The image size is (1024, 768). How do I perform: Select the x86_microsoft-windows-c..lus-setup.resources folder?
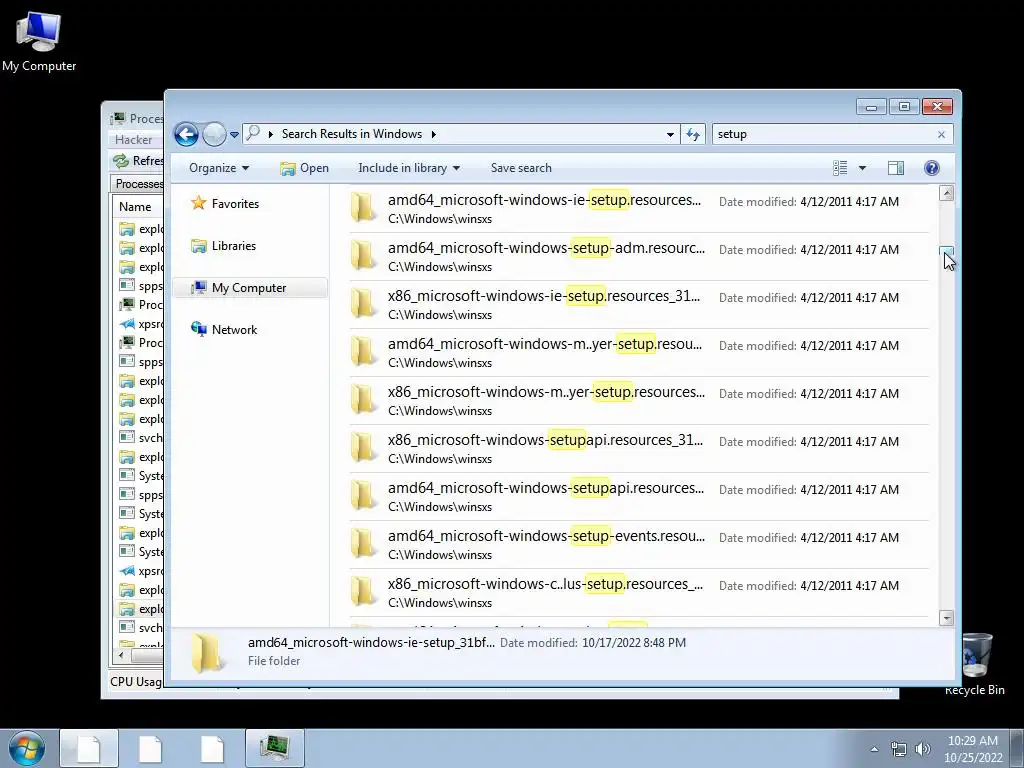point(639,593)
